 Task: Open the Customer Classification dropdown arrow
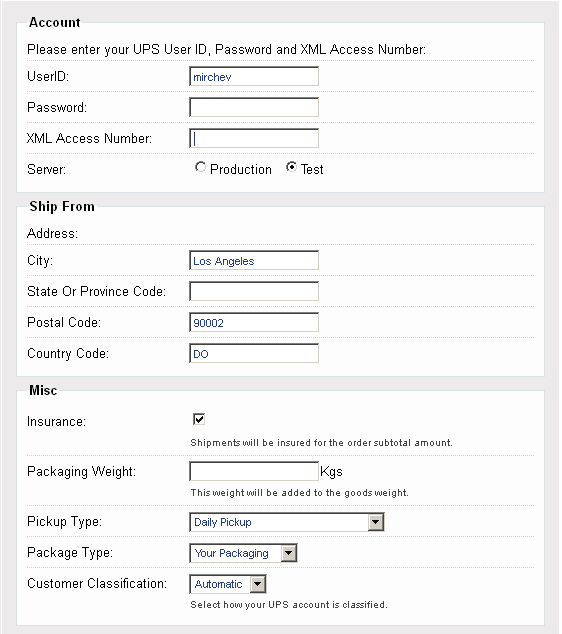[258, 584]
